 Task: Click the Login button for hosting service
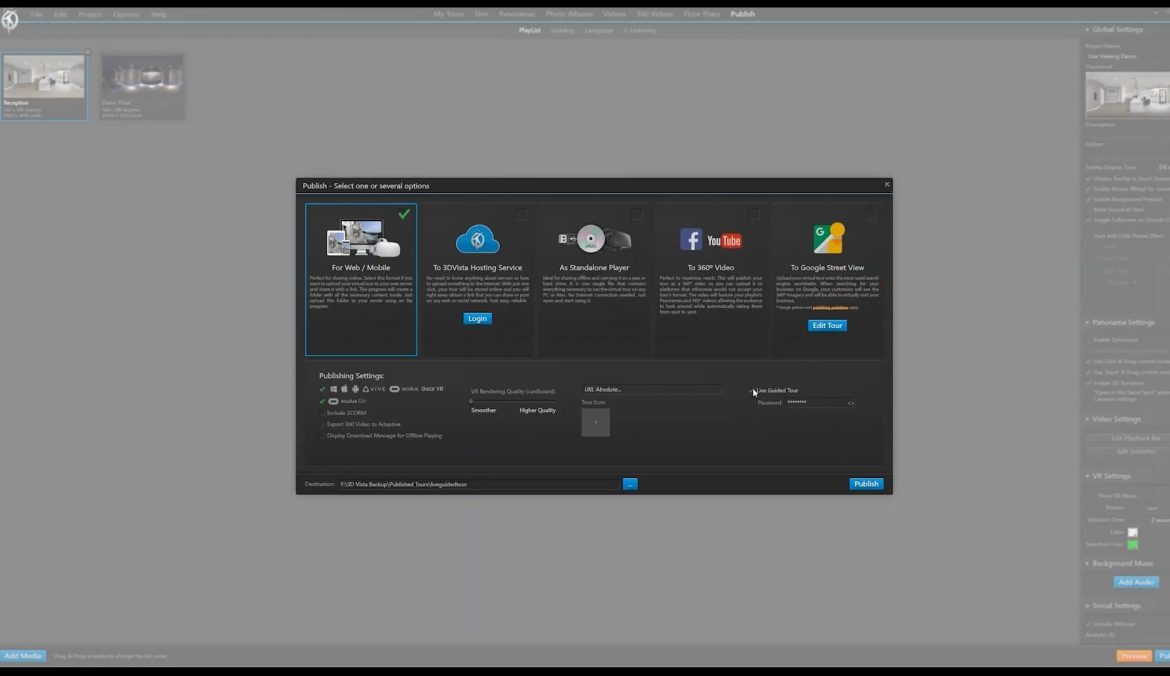pos(477,318)
